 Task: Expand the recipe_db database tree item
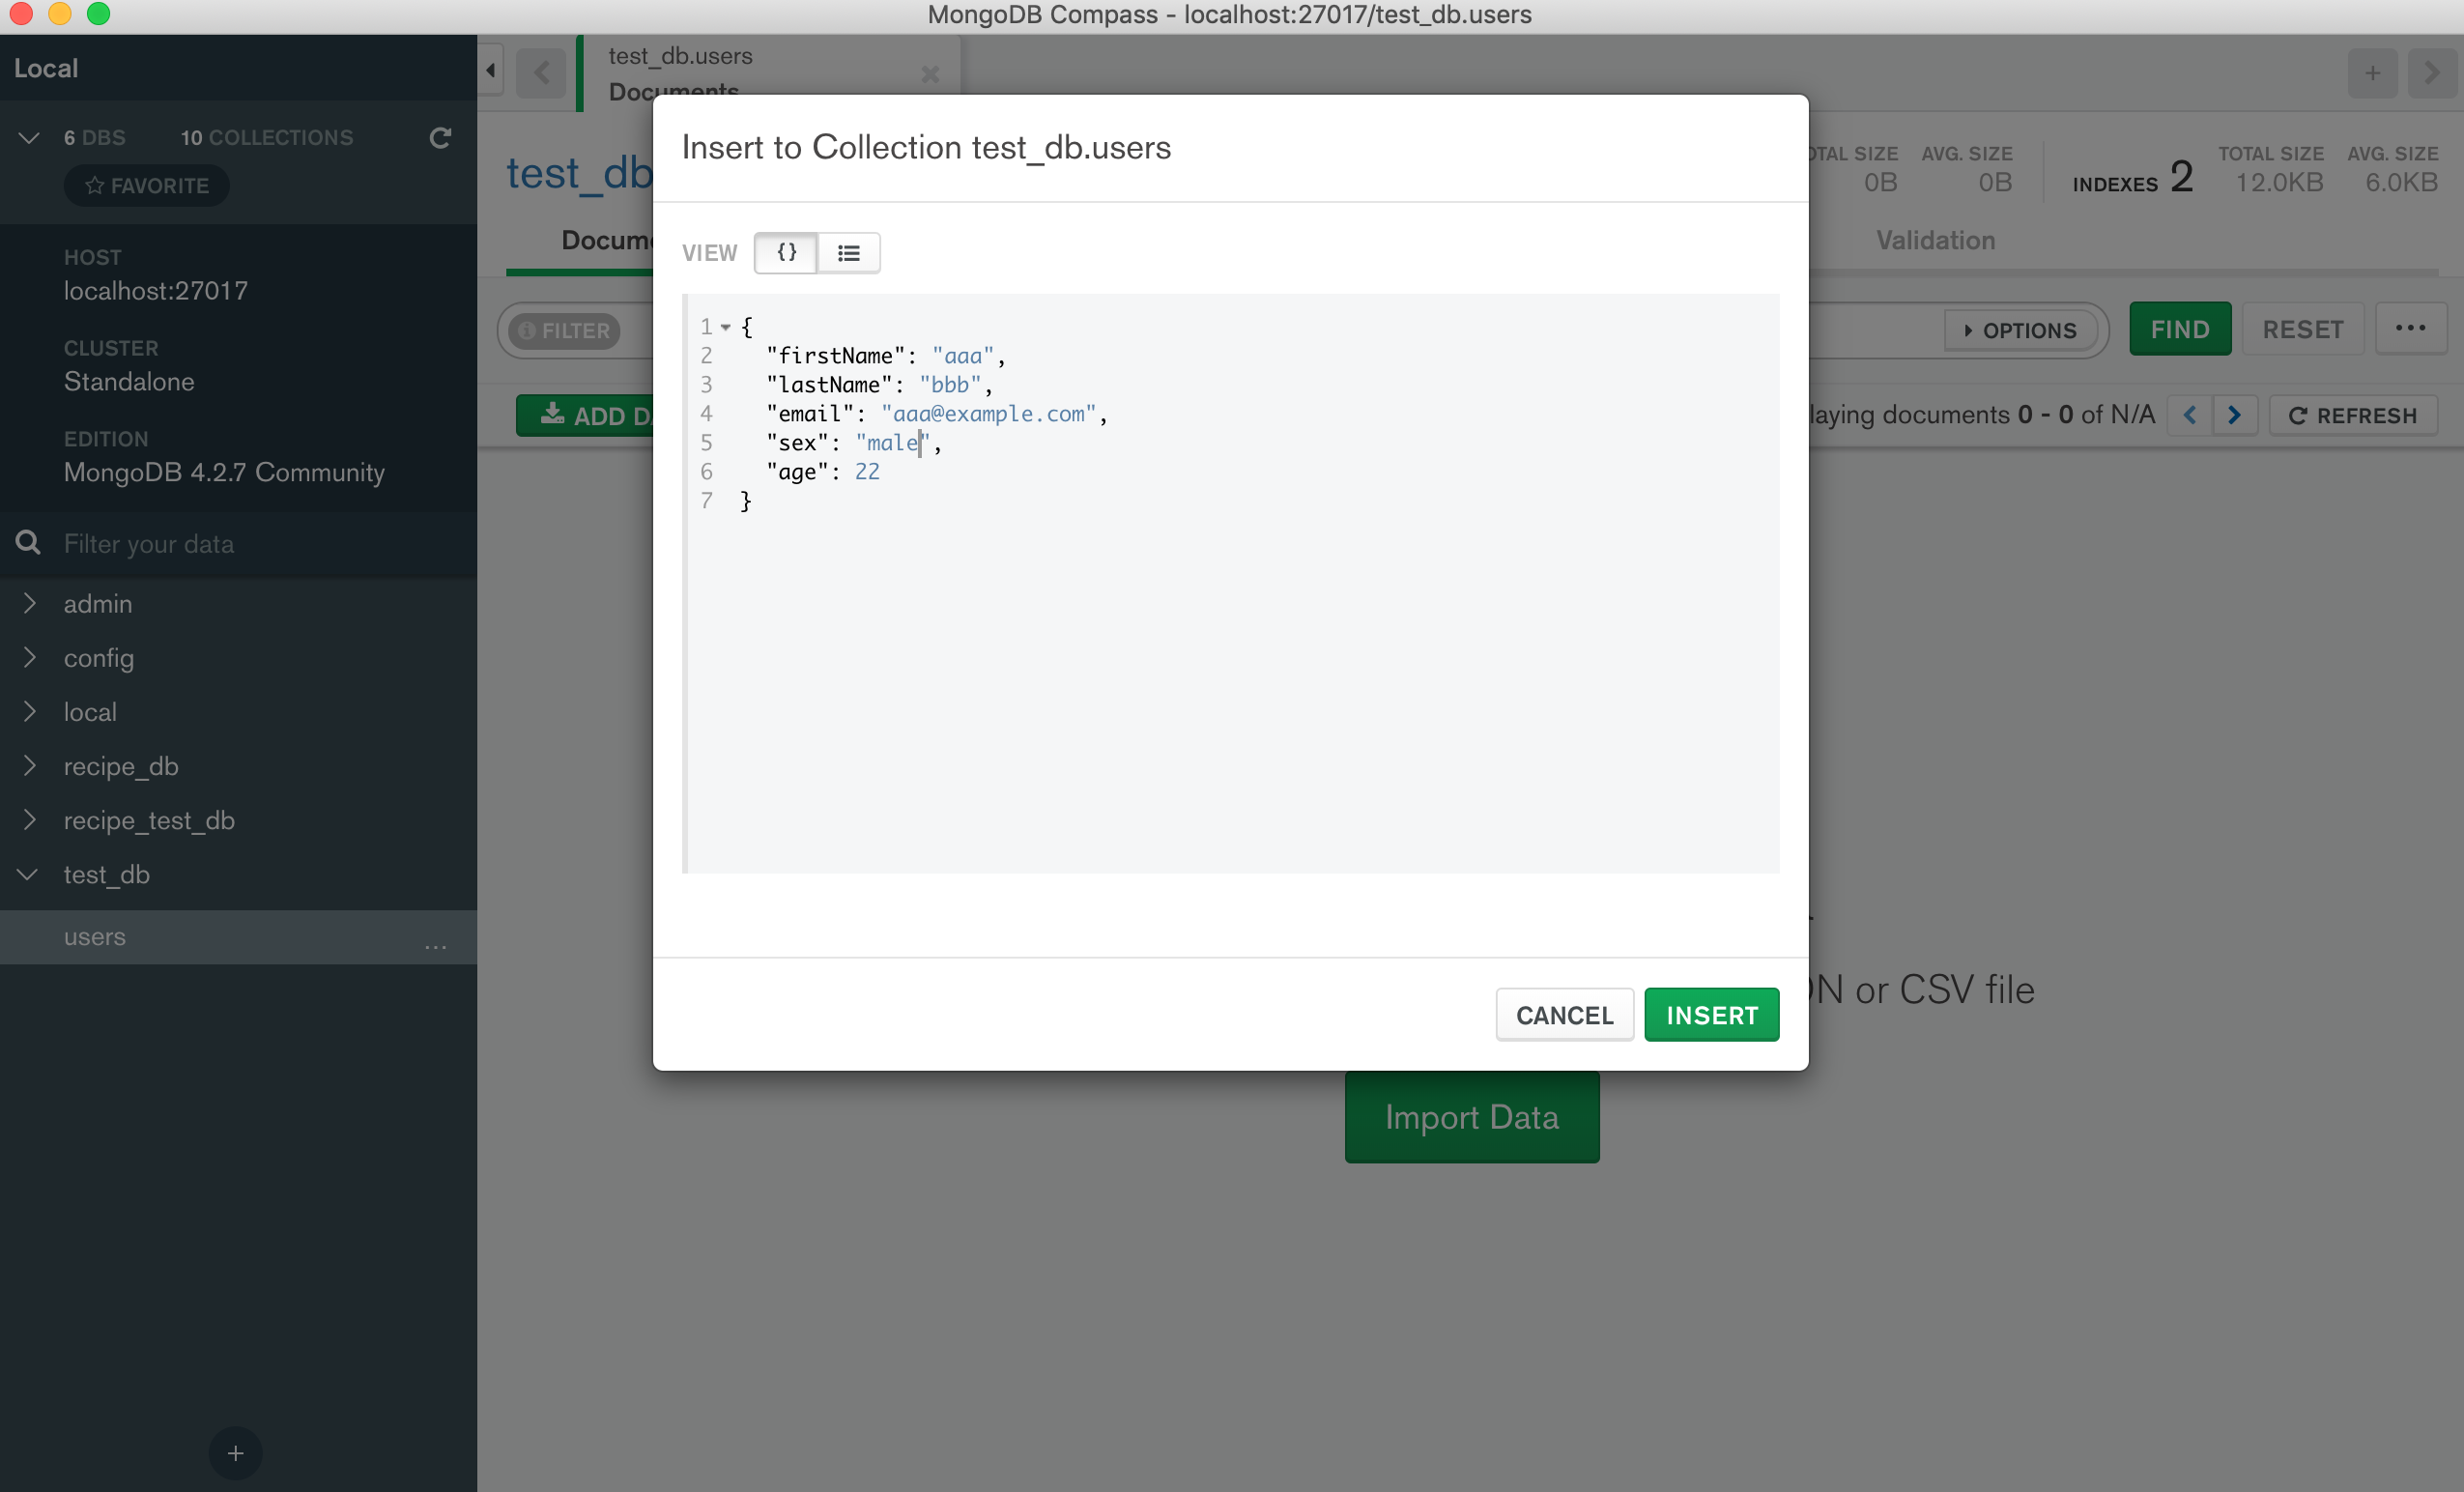point(26,765)
